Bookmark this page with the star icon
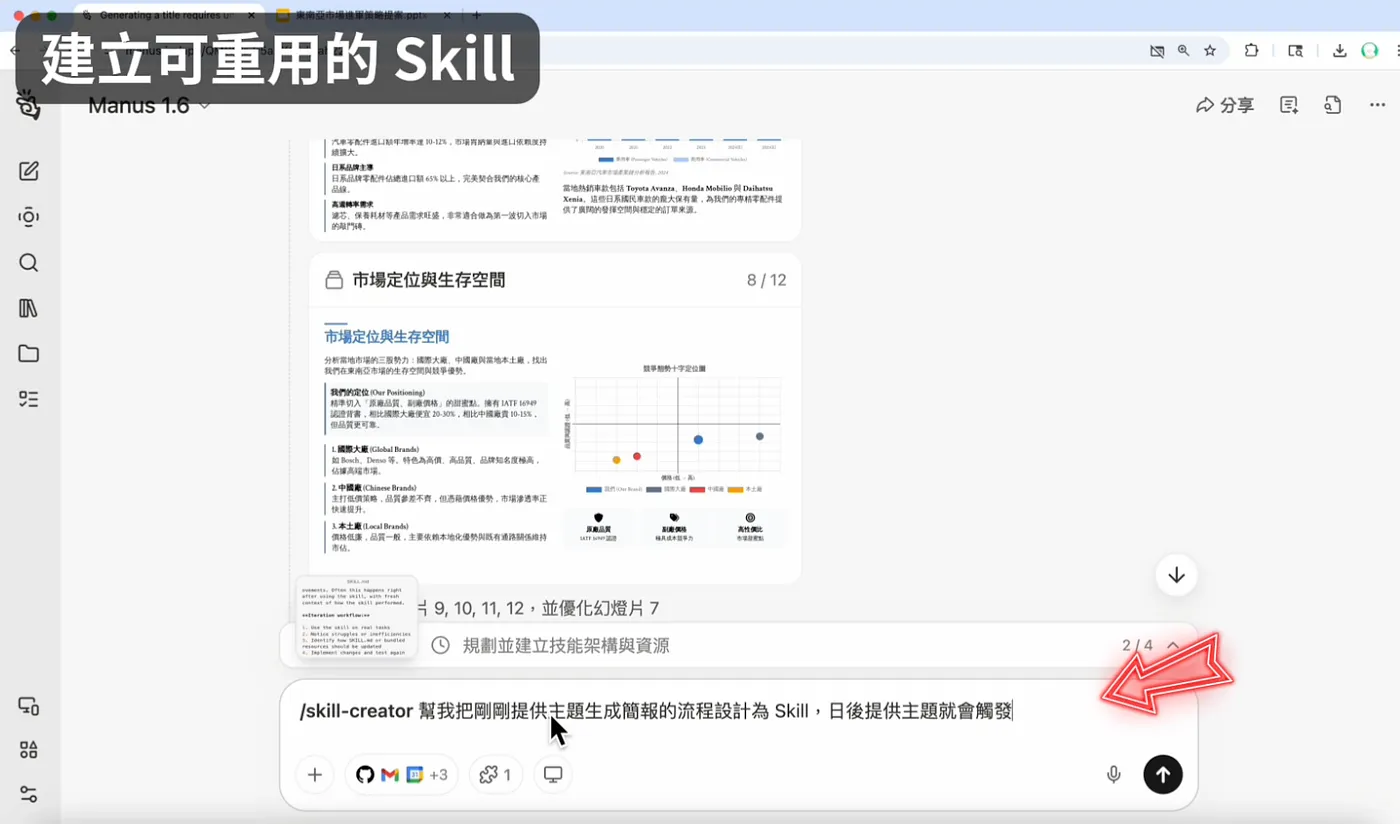Screen dimensions: 1400x824 (x=1210, y=51)
